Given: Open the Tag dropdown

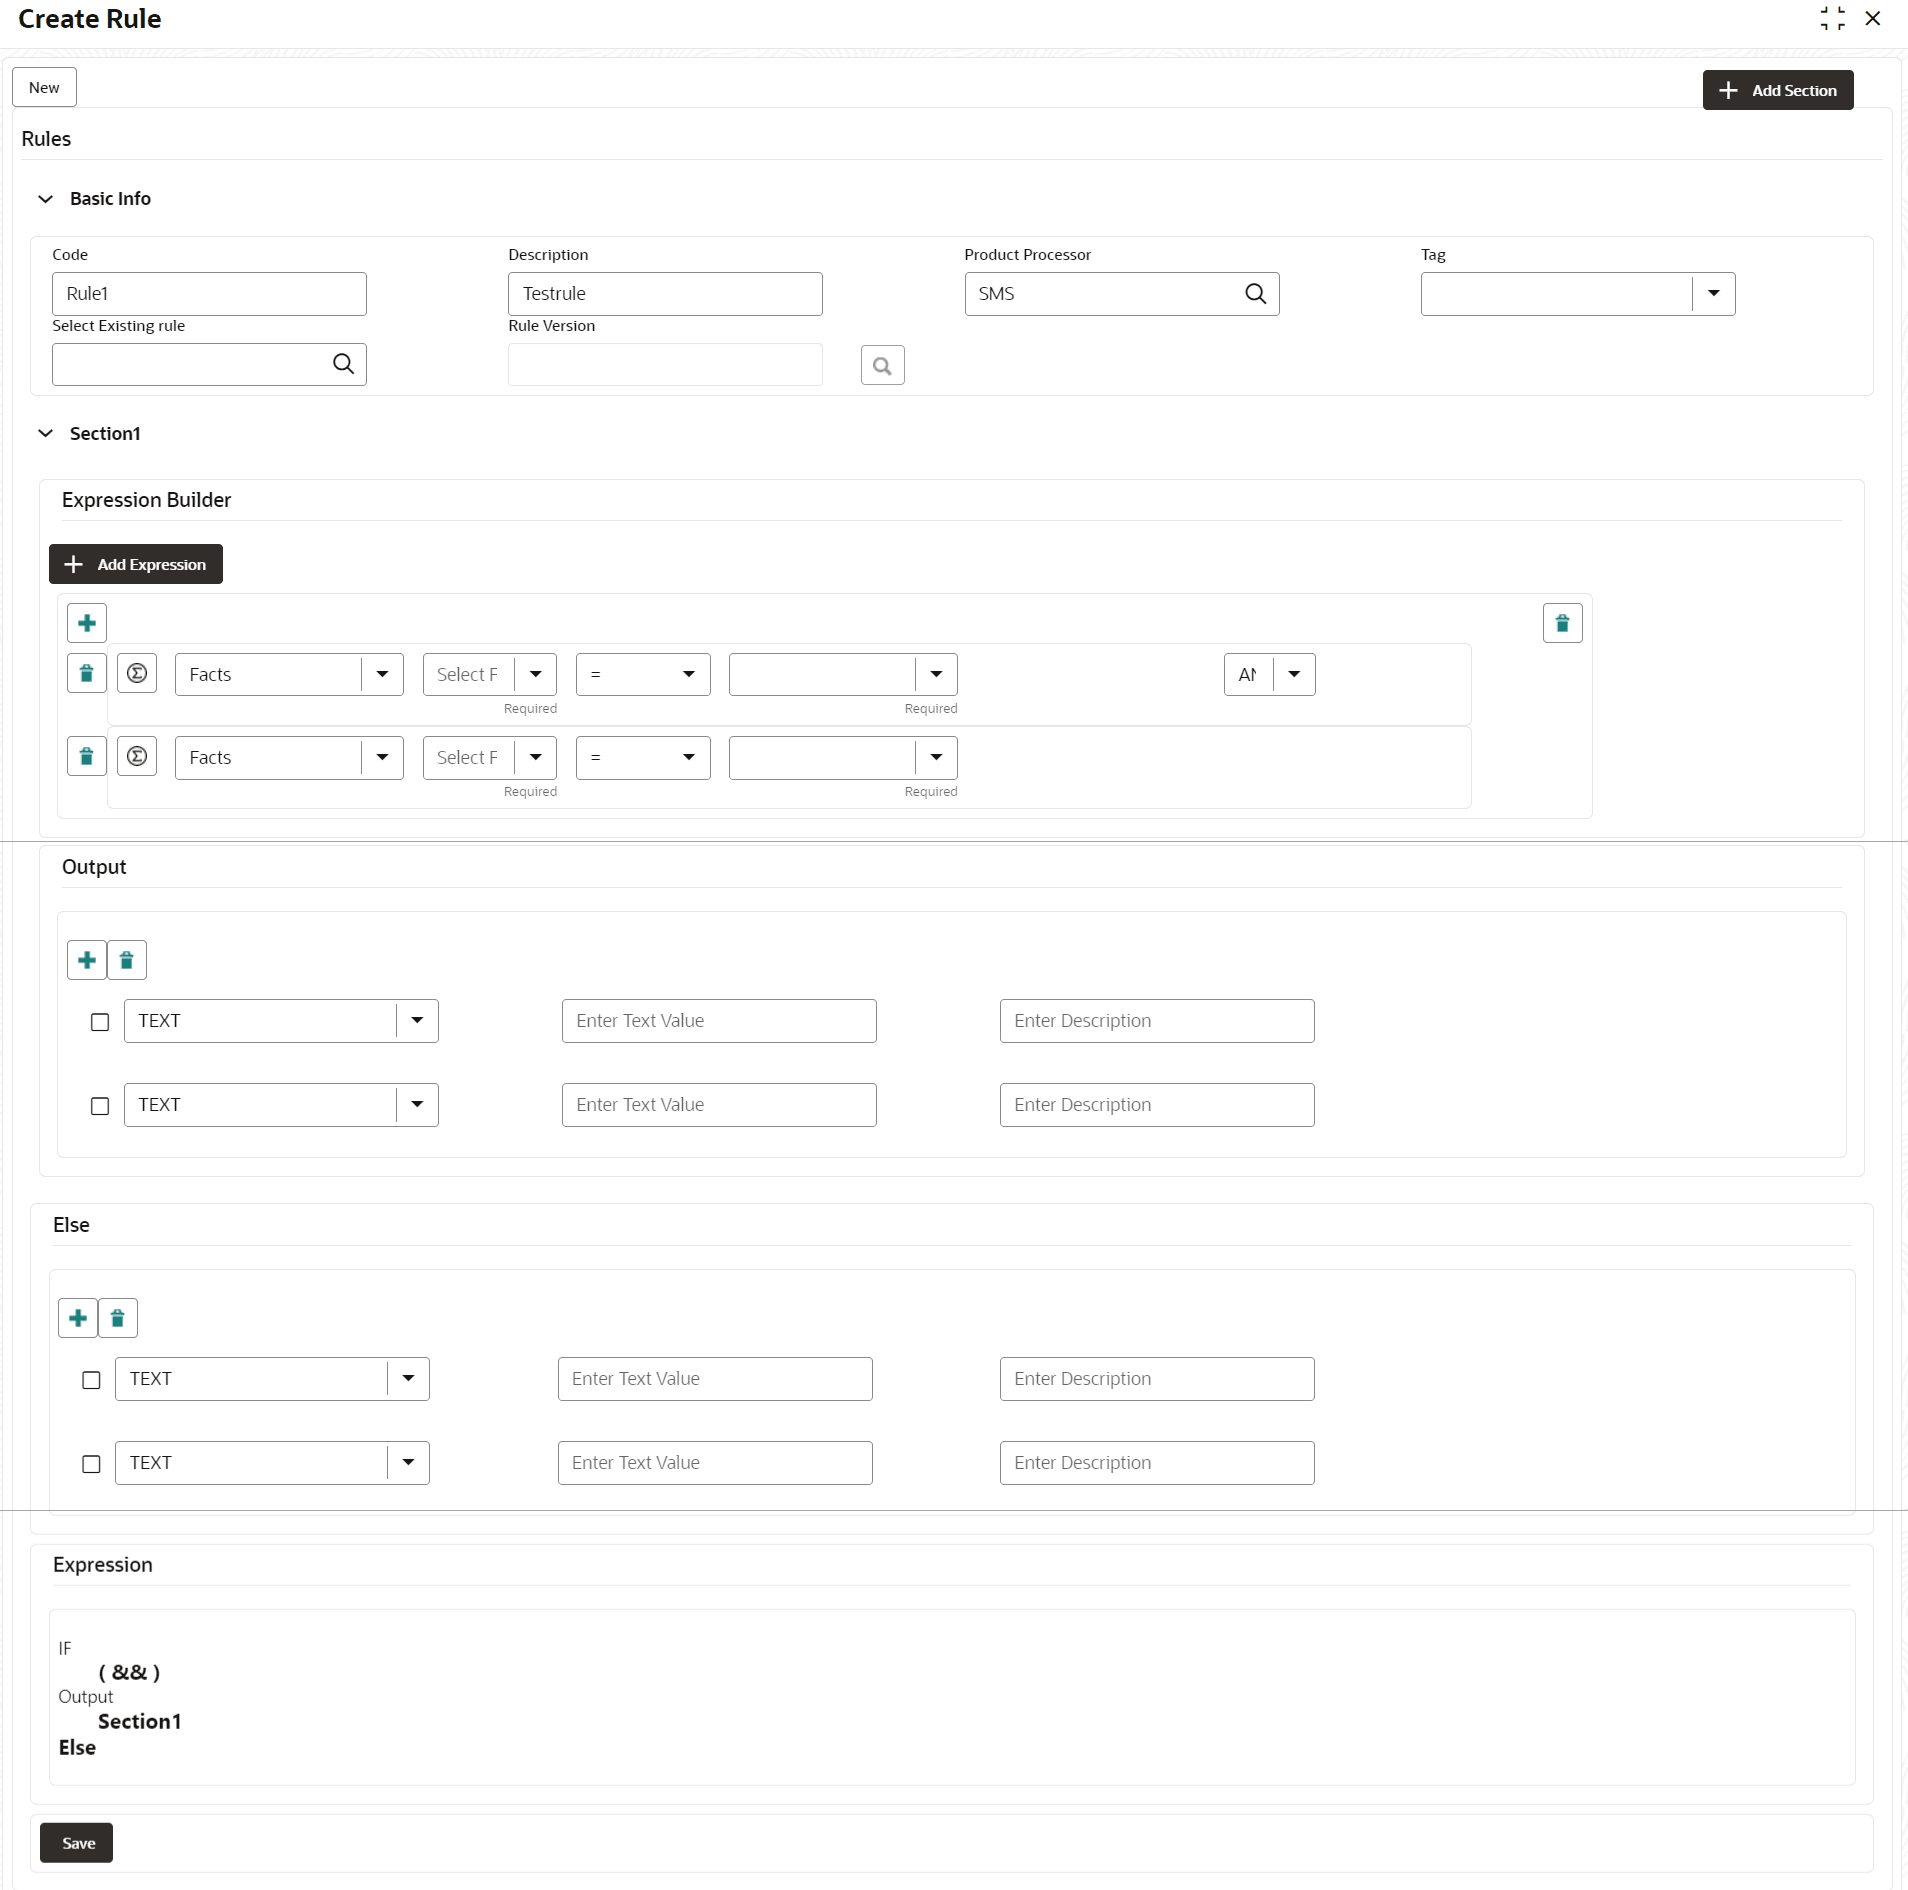Looking at the screenshot, I should point(1713,293).
